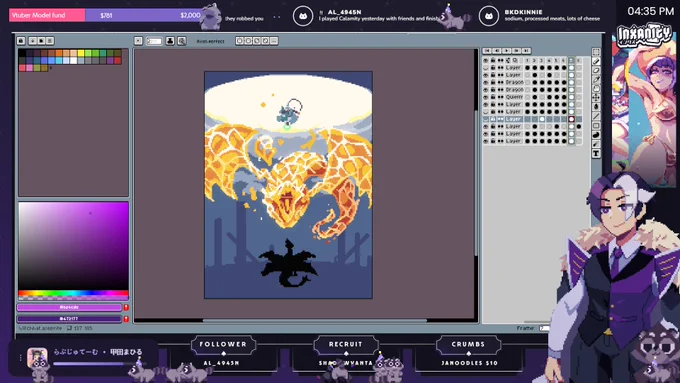Open the palette Options menu button

(x=50, y=41)
